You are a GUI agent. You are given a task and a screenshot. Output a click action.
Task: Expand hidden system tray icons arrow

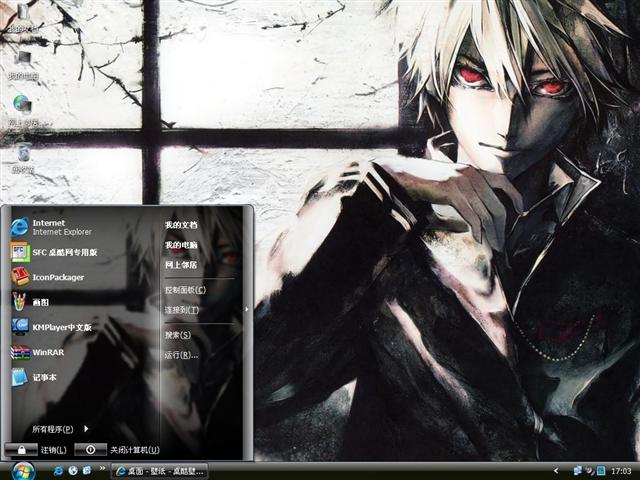(556, 471)
